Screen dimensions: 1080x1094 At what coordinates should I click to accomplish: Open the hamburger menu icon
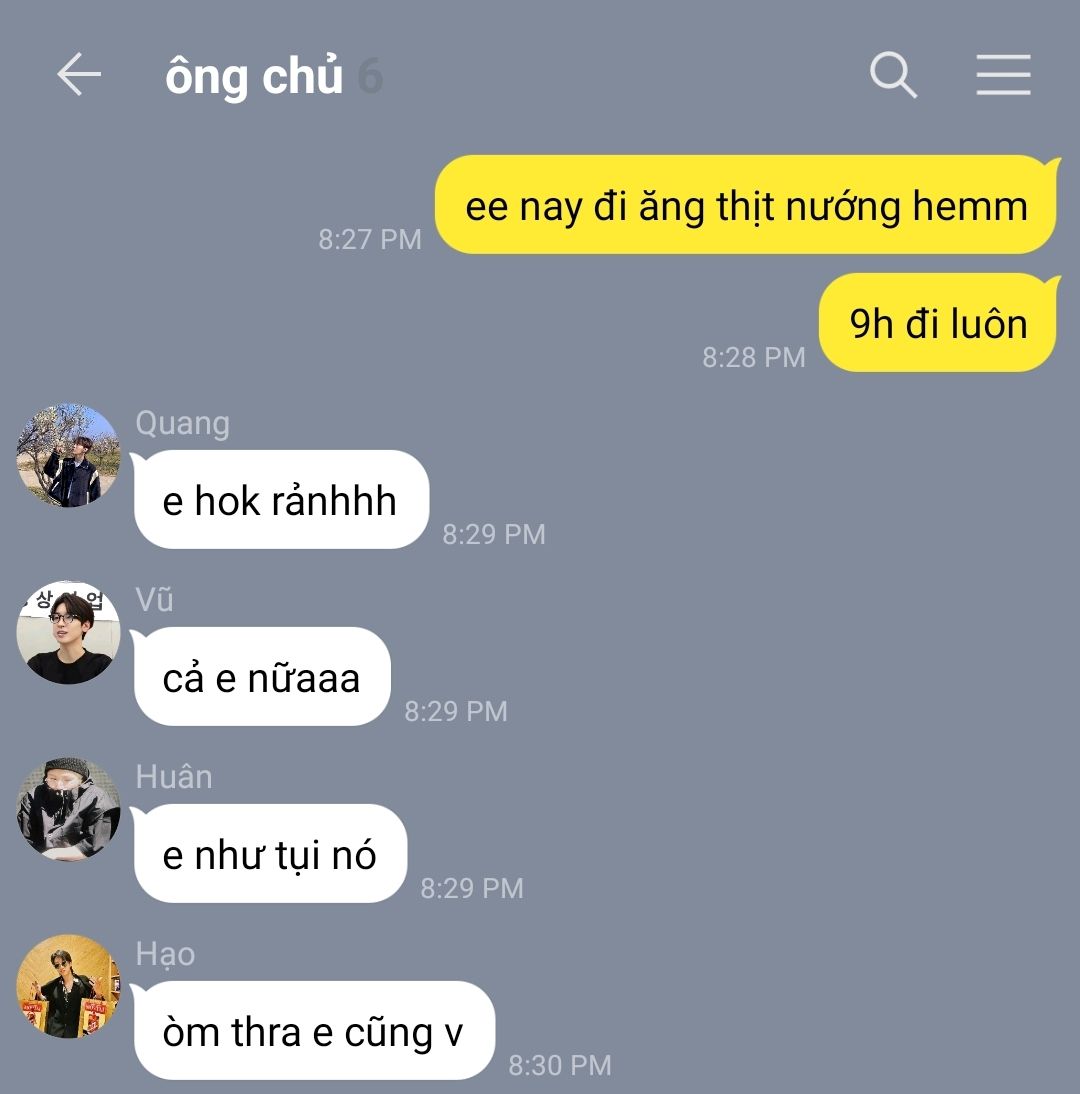[1003, 74]
